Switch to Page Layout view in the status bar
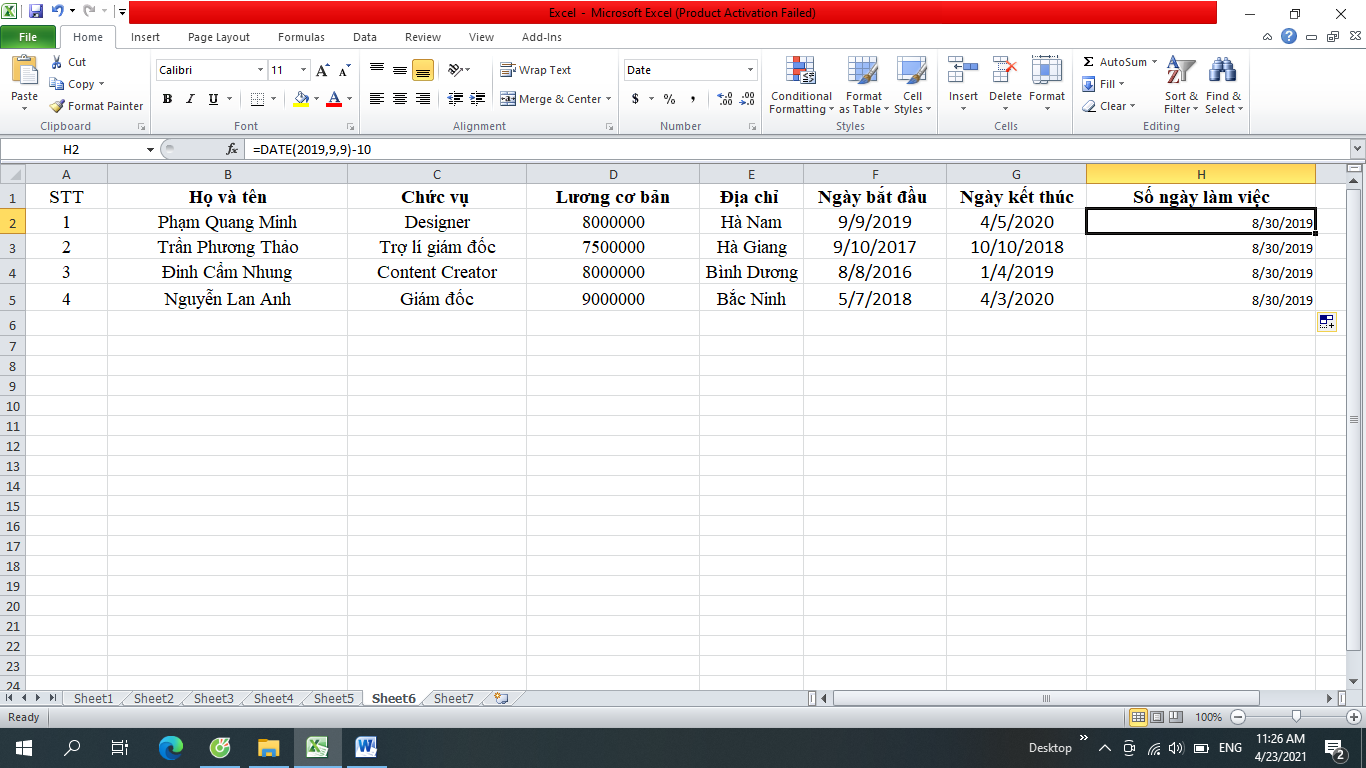The image size is (1366, 768). point(1157,717)
